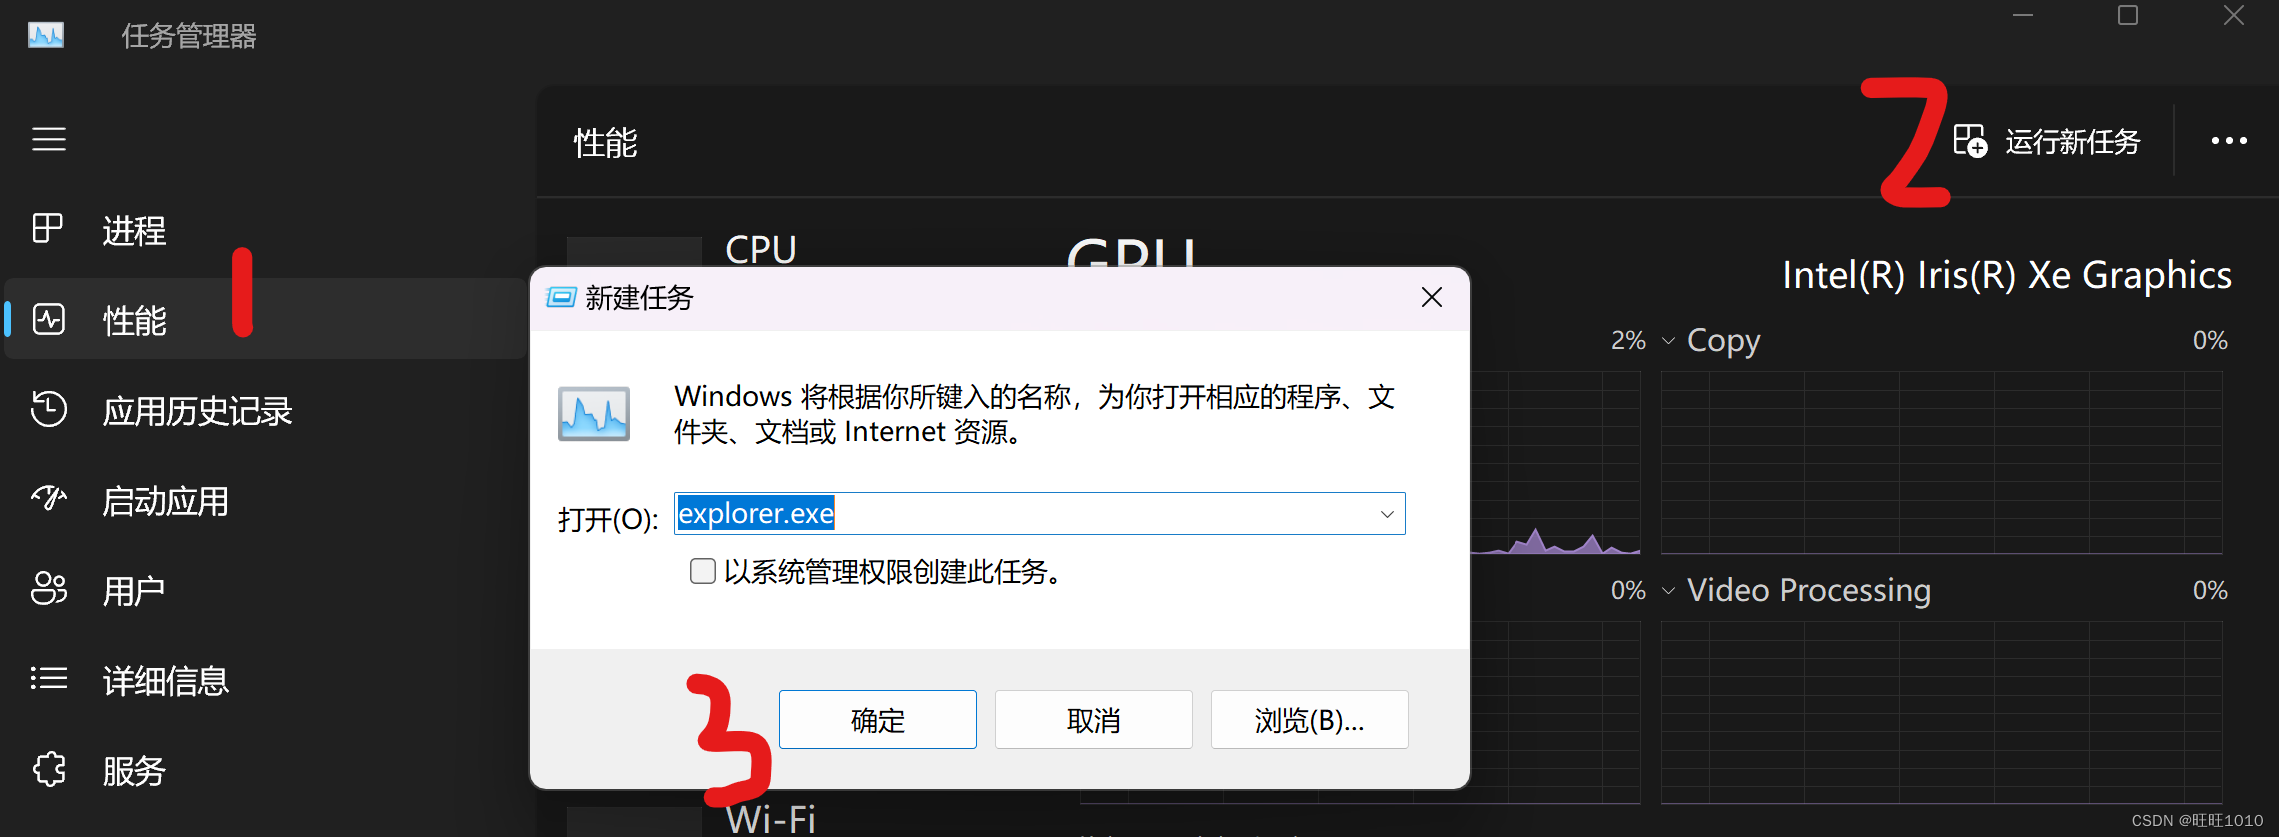Viewport: 2279px width, 837px height.
Task: Open the hamburger navigation menu
Action: point(48,139)
